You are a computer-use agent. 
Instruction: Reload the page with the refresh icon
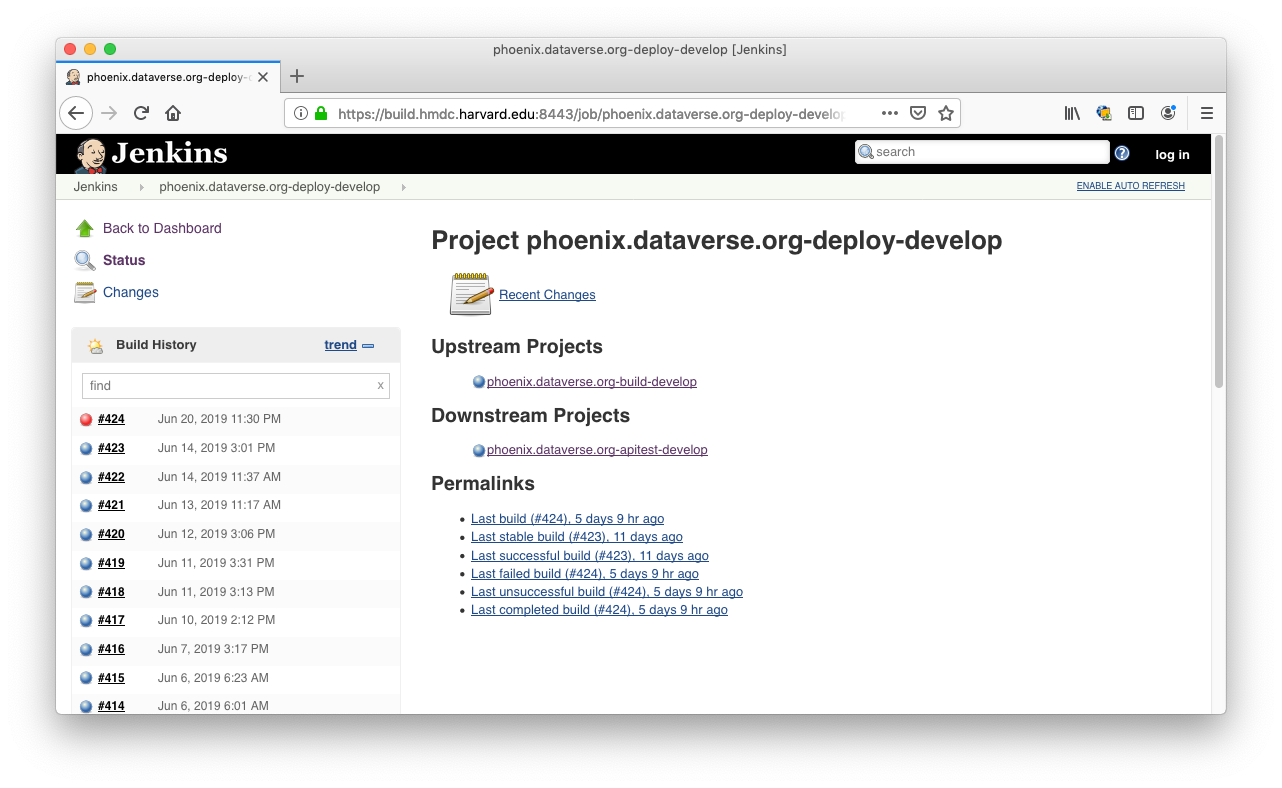click(141, 113)
